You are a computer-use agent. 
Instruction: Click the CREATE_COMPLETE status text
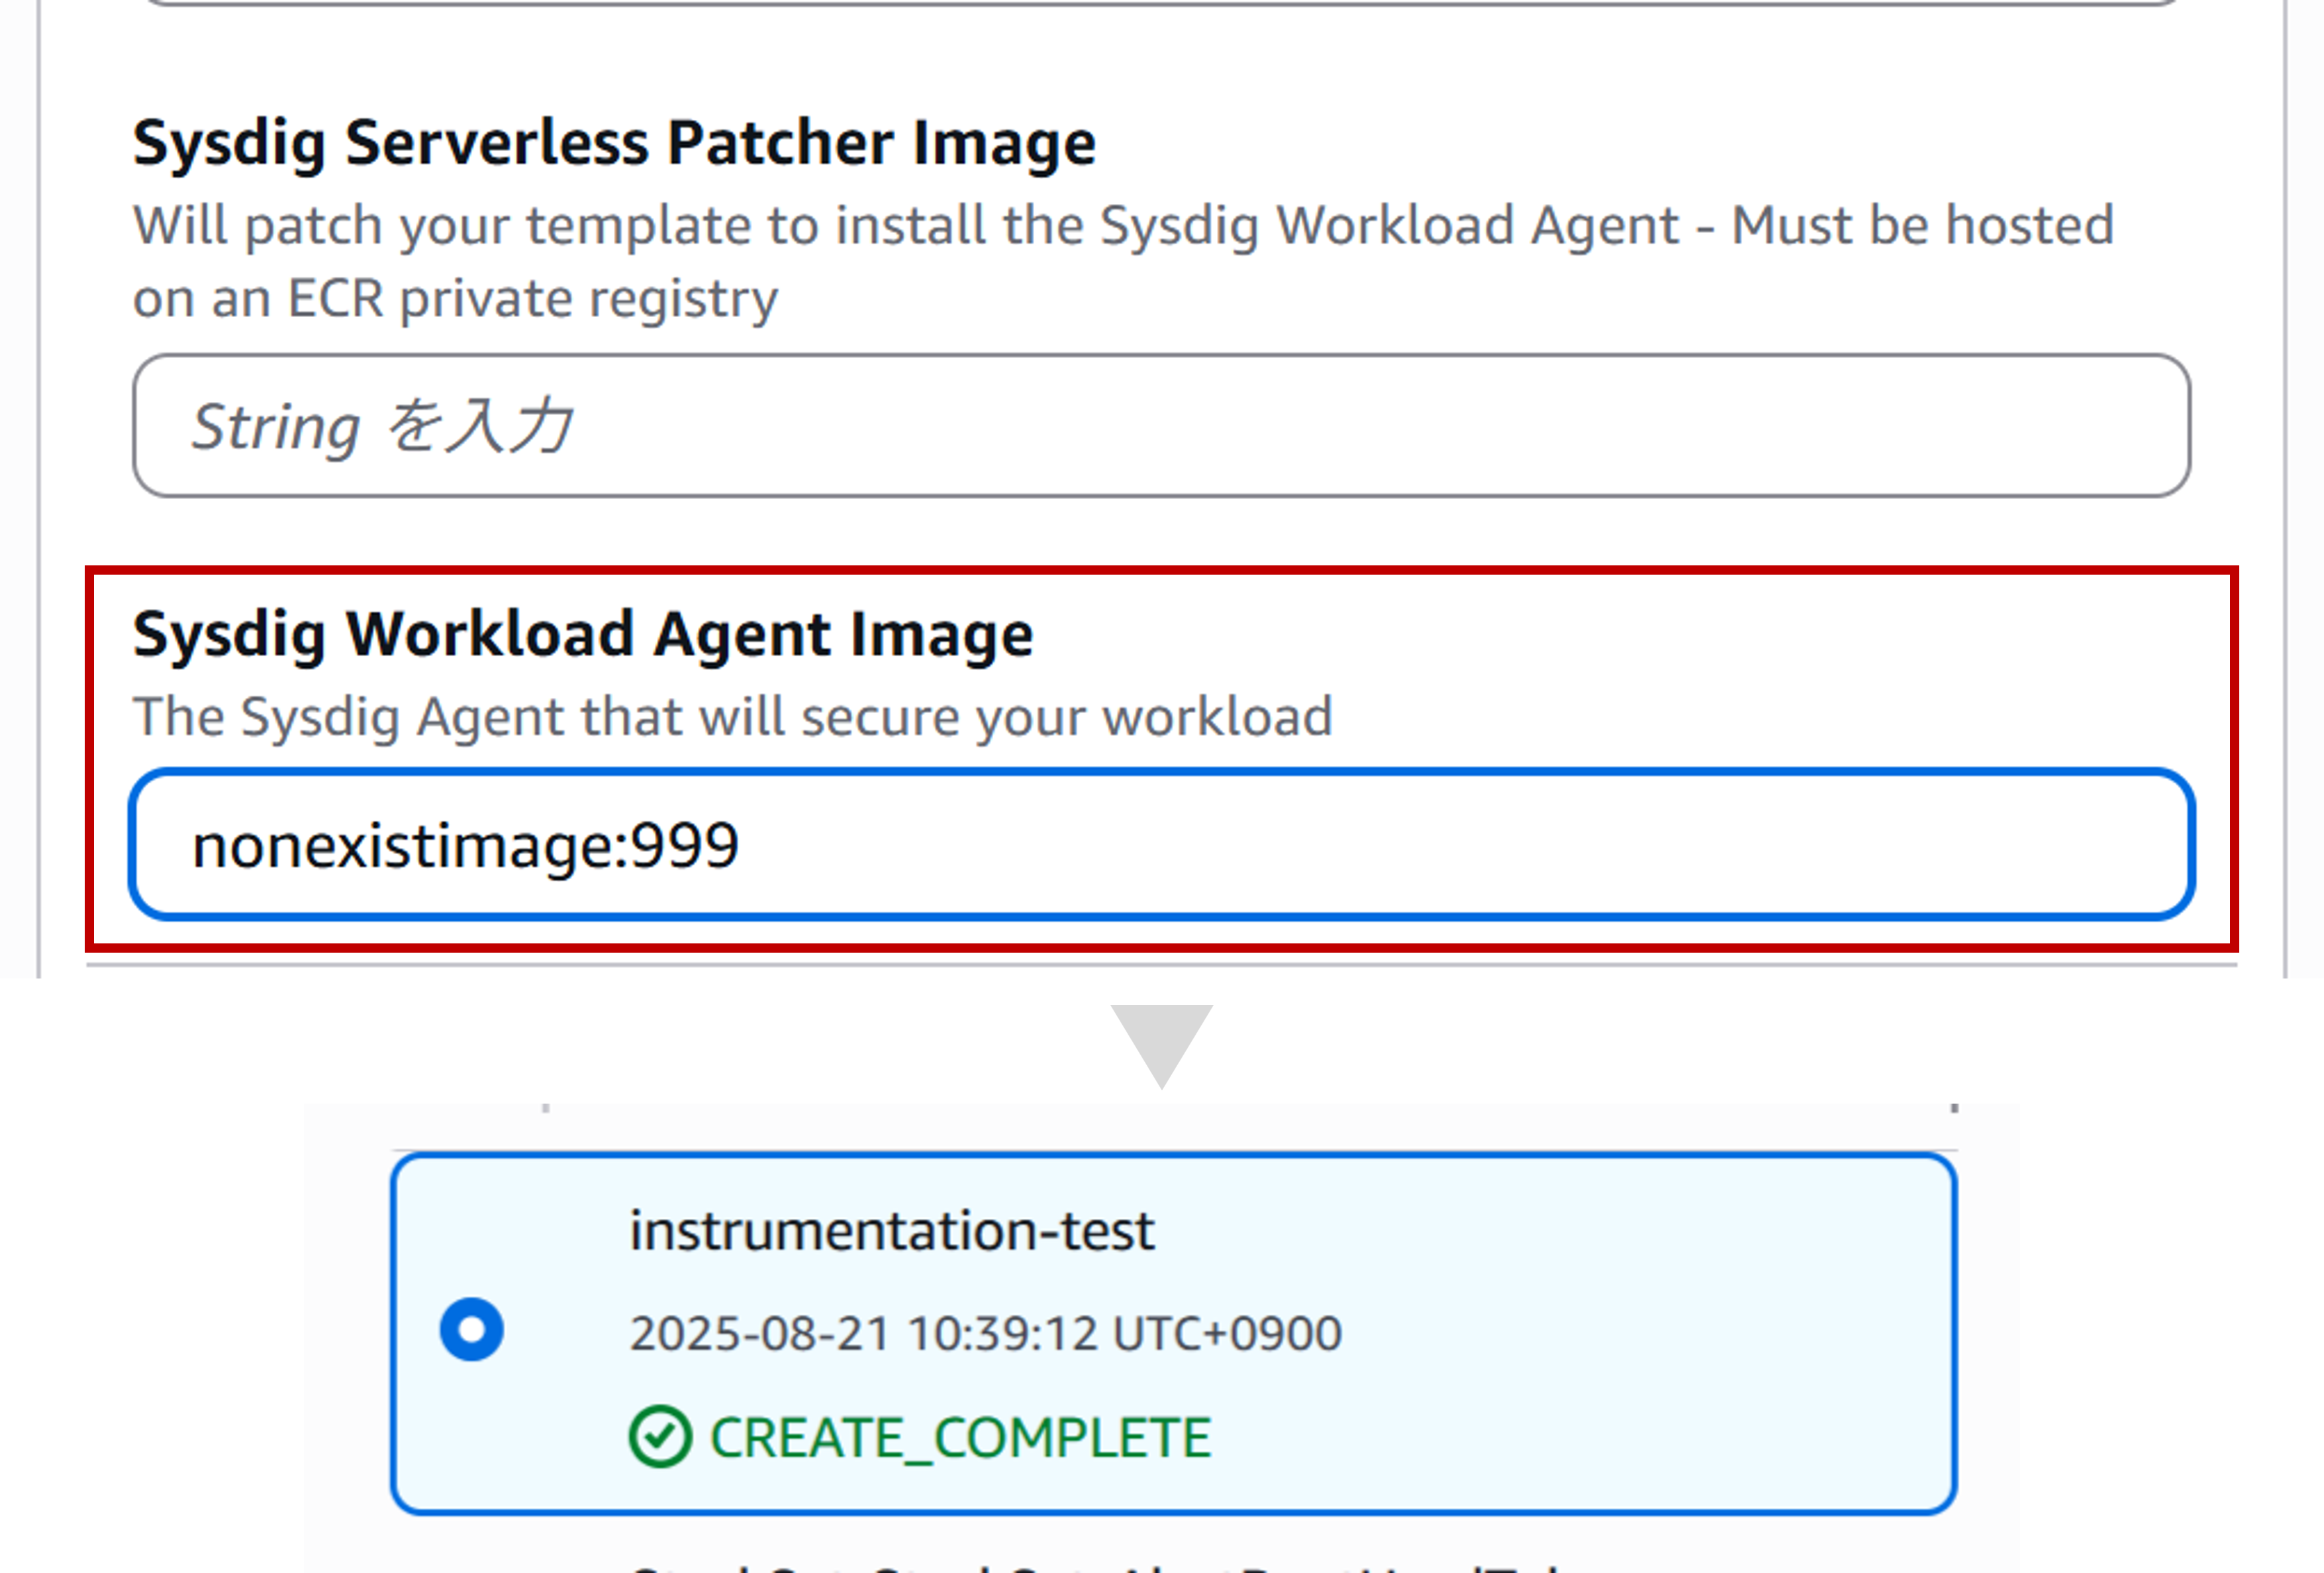pos(960,1438)
